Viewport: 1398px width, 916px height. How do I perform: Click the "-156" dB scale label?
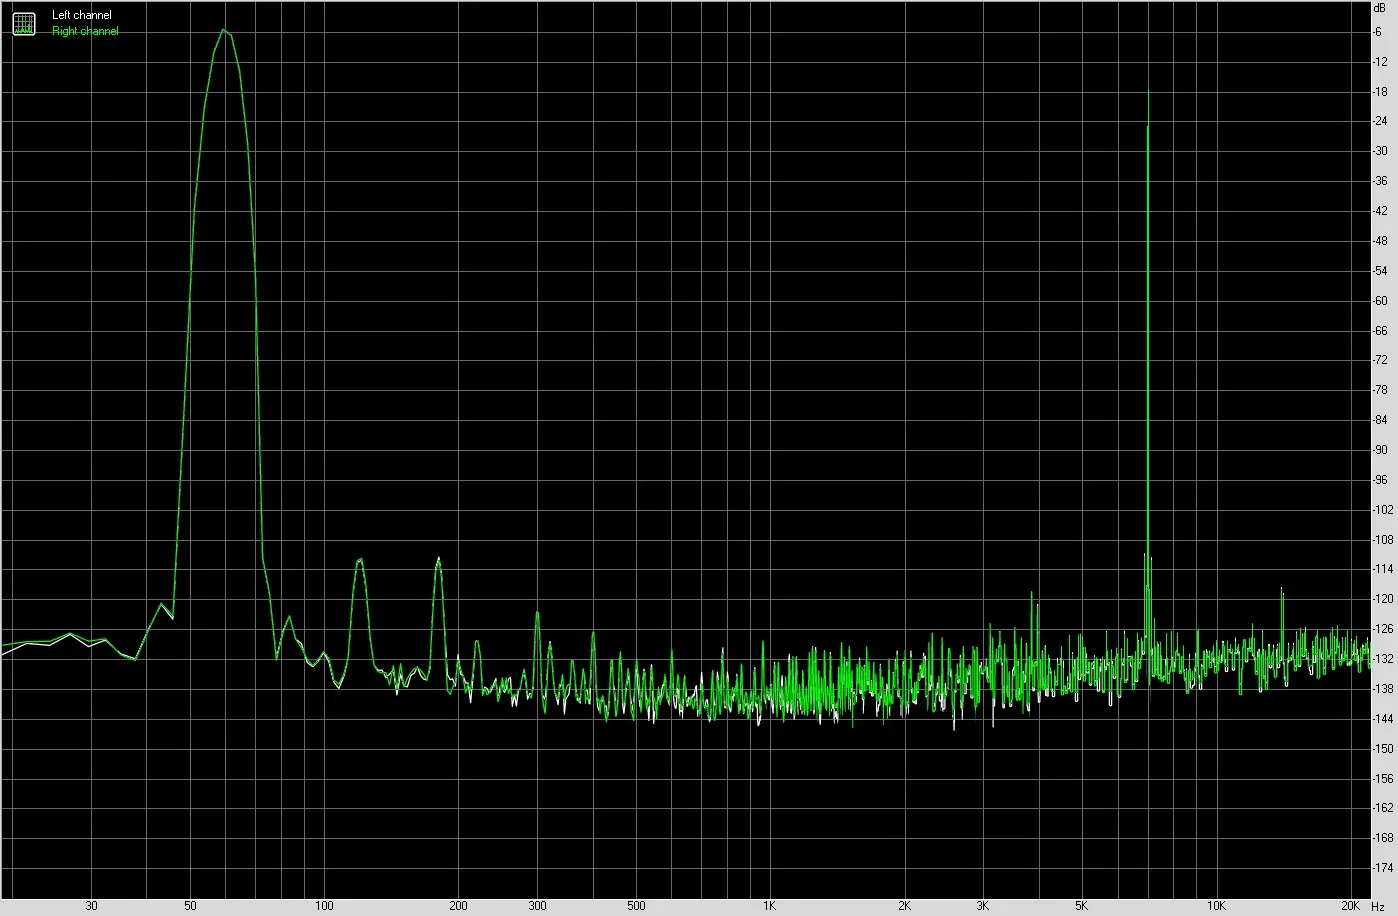[1383, 778]
